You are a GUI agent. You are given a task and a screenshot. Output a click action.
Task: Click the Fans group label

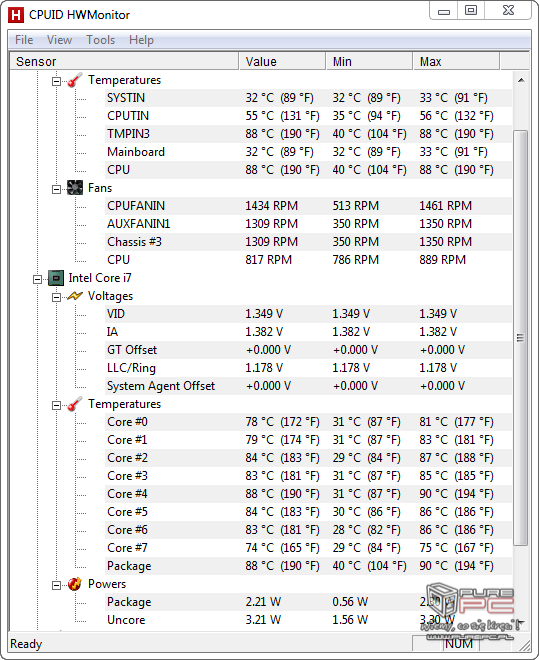click(x=100, y=188)
